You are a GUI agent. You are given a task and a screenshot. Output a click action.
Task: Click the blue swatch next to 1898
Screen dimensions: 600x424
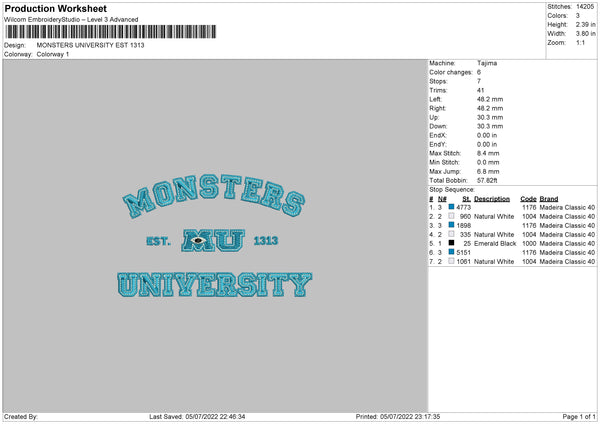click(451, 225)
